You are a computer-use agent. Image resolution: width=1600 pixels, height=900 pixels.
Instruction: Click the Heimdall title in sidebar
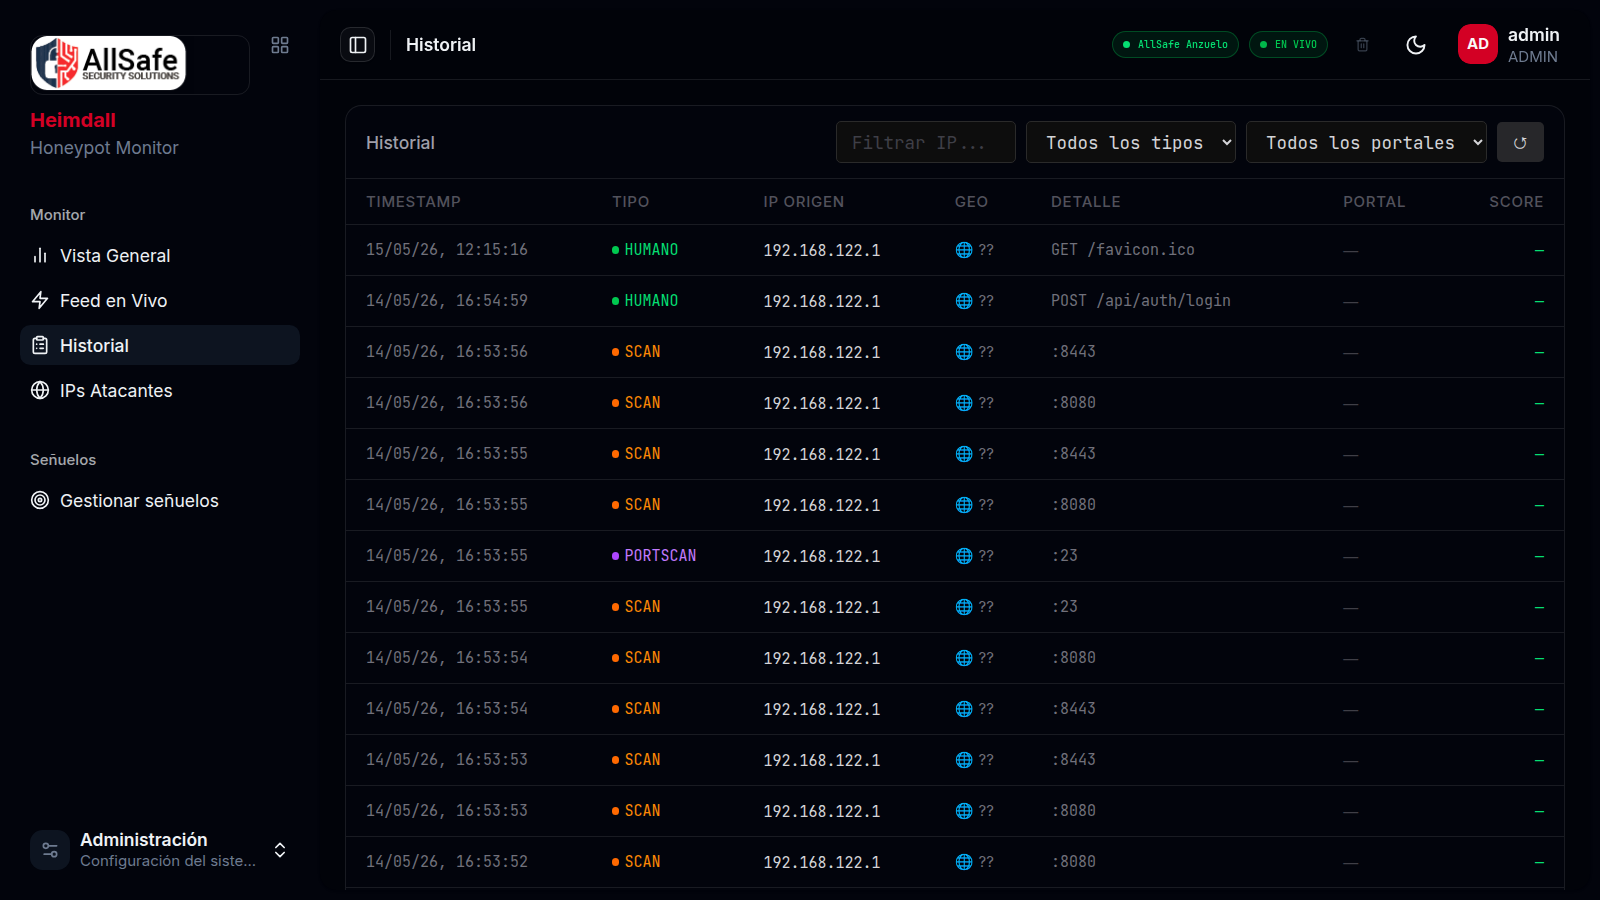pyautogui.click(x=73, y=120)
